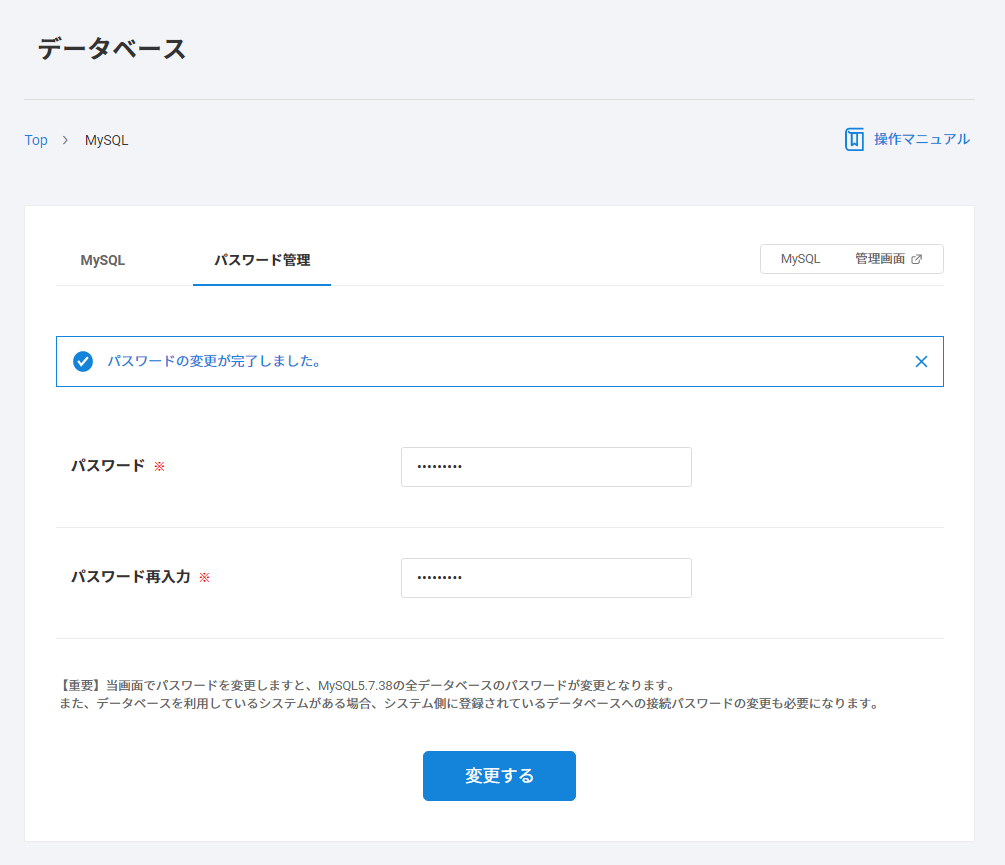Click the book icon beside 操作マニュアル
Image resolution: width=1005 pixels, height=865 pixels.
tap(854, 139)
